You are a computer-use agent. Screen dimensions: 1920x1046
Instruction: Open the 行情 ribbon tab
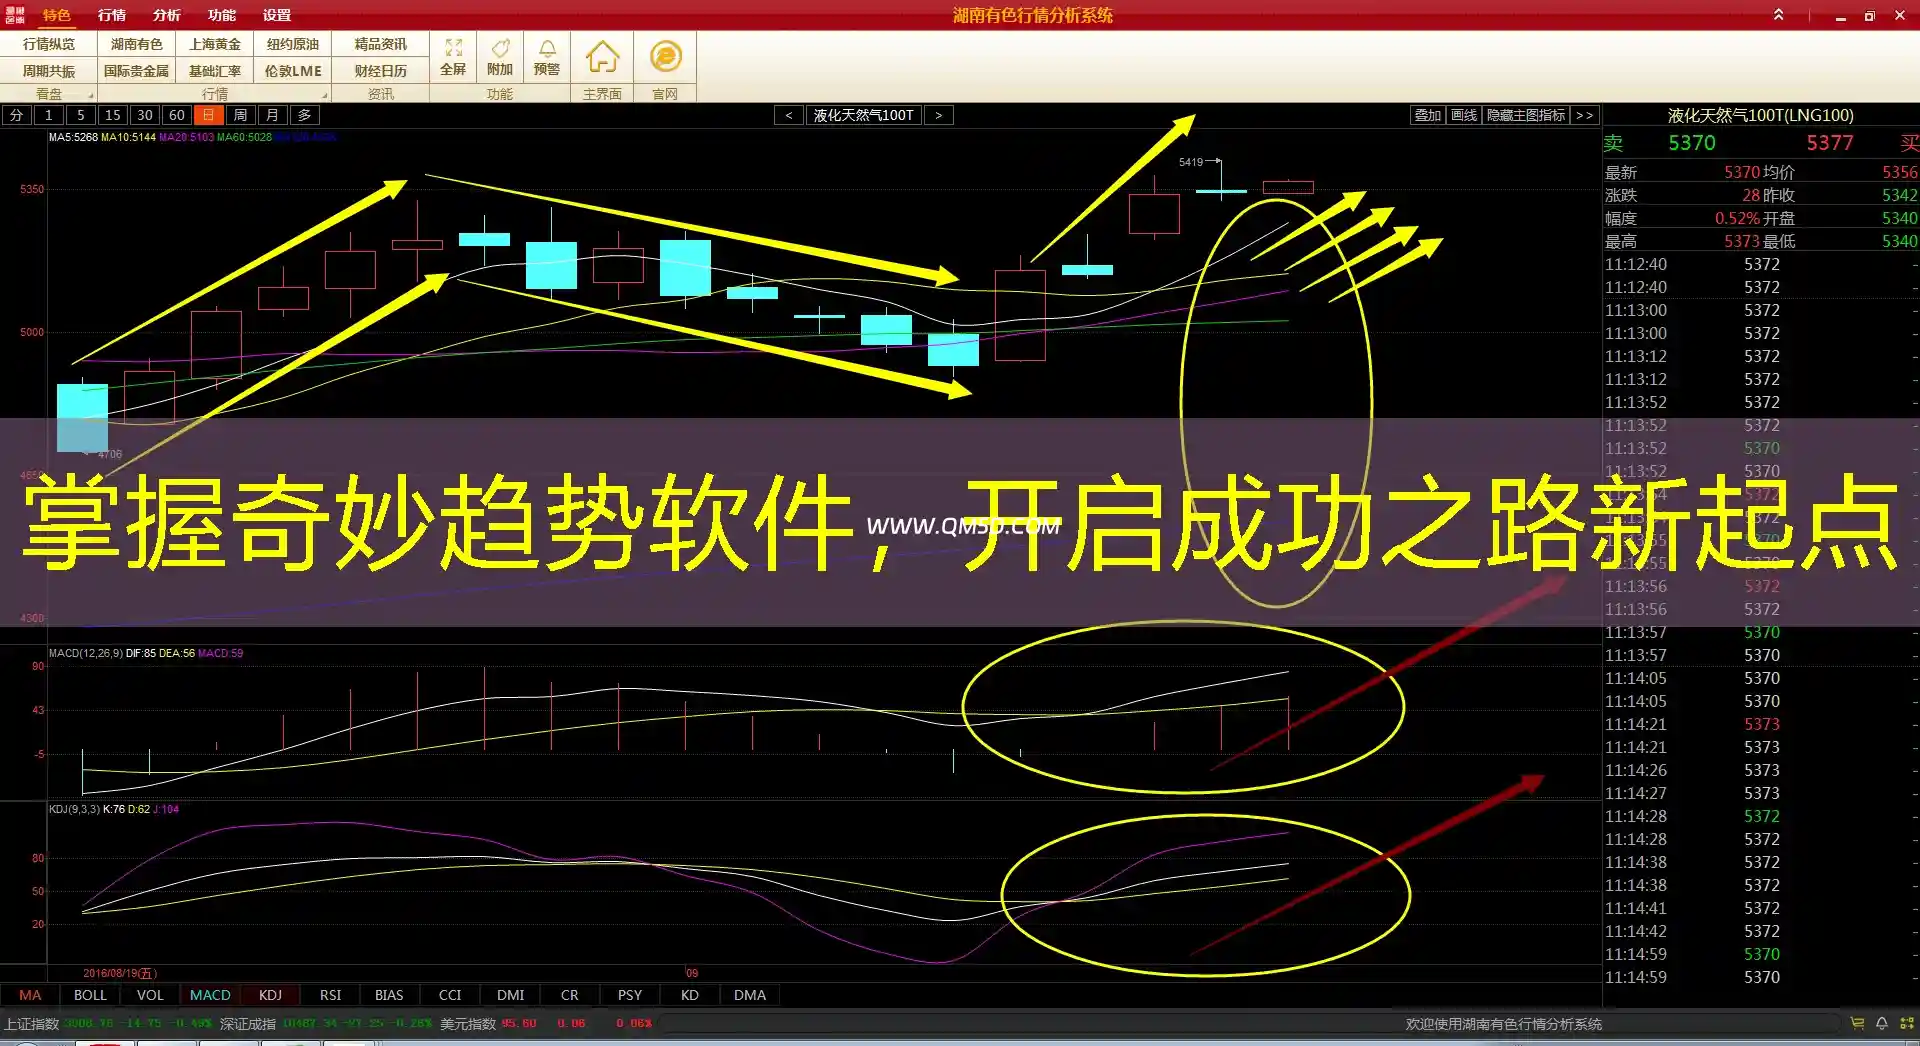(112, 15)
